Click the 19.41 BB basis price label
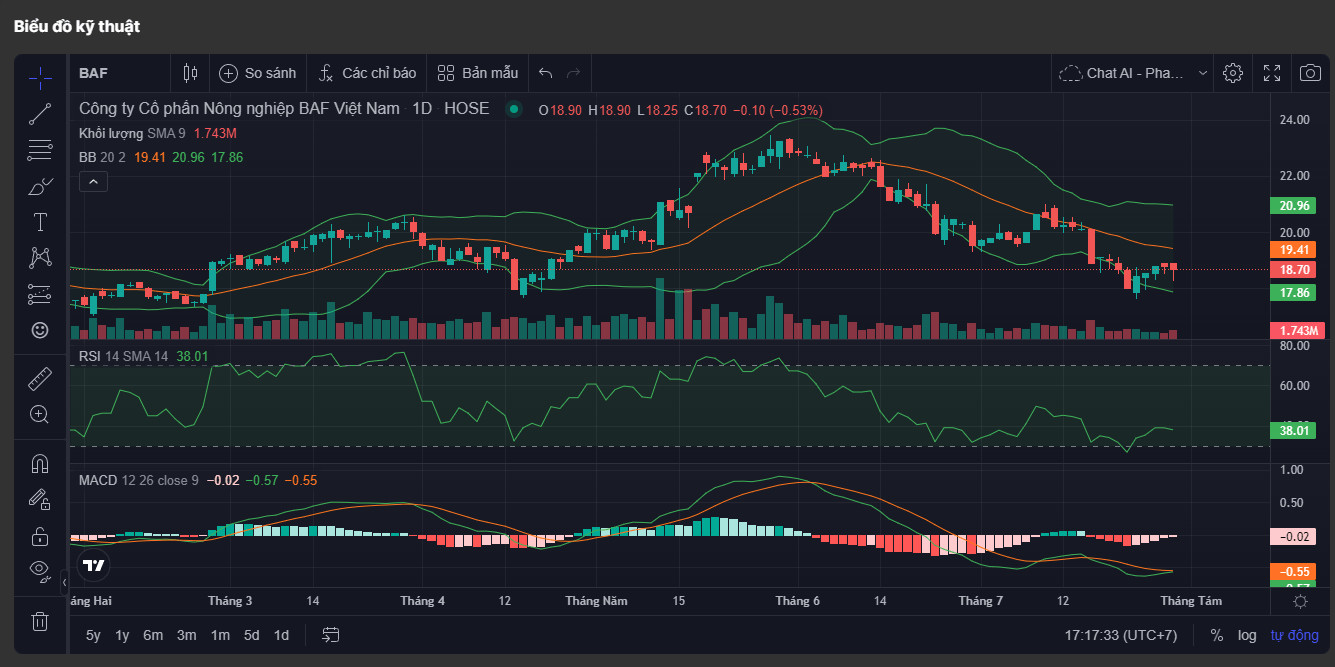 tap(1291, 250)
